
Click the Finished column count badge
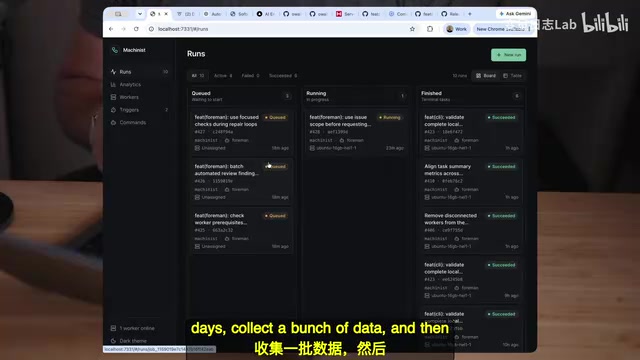pyautogui.click(x=517, y=96)
